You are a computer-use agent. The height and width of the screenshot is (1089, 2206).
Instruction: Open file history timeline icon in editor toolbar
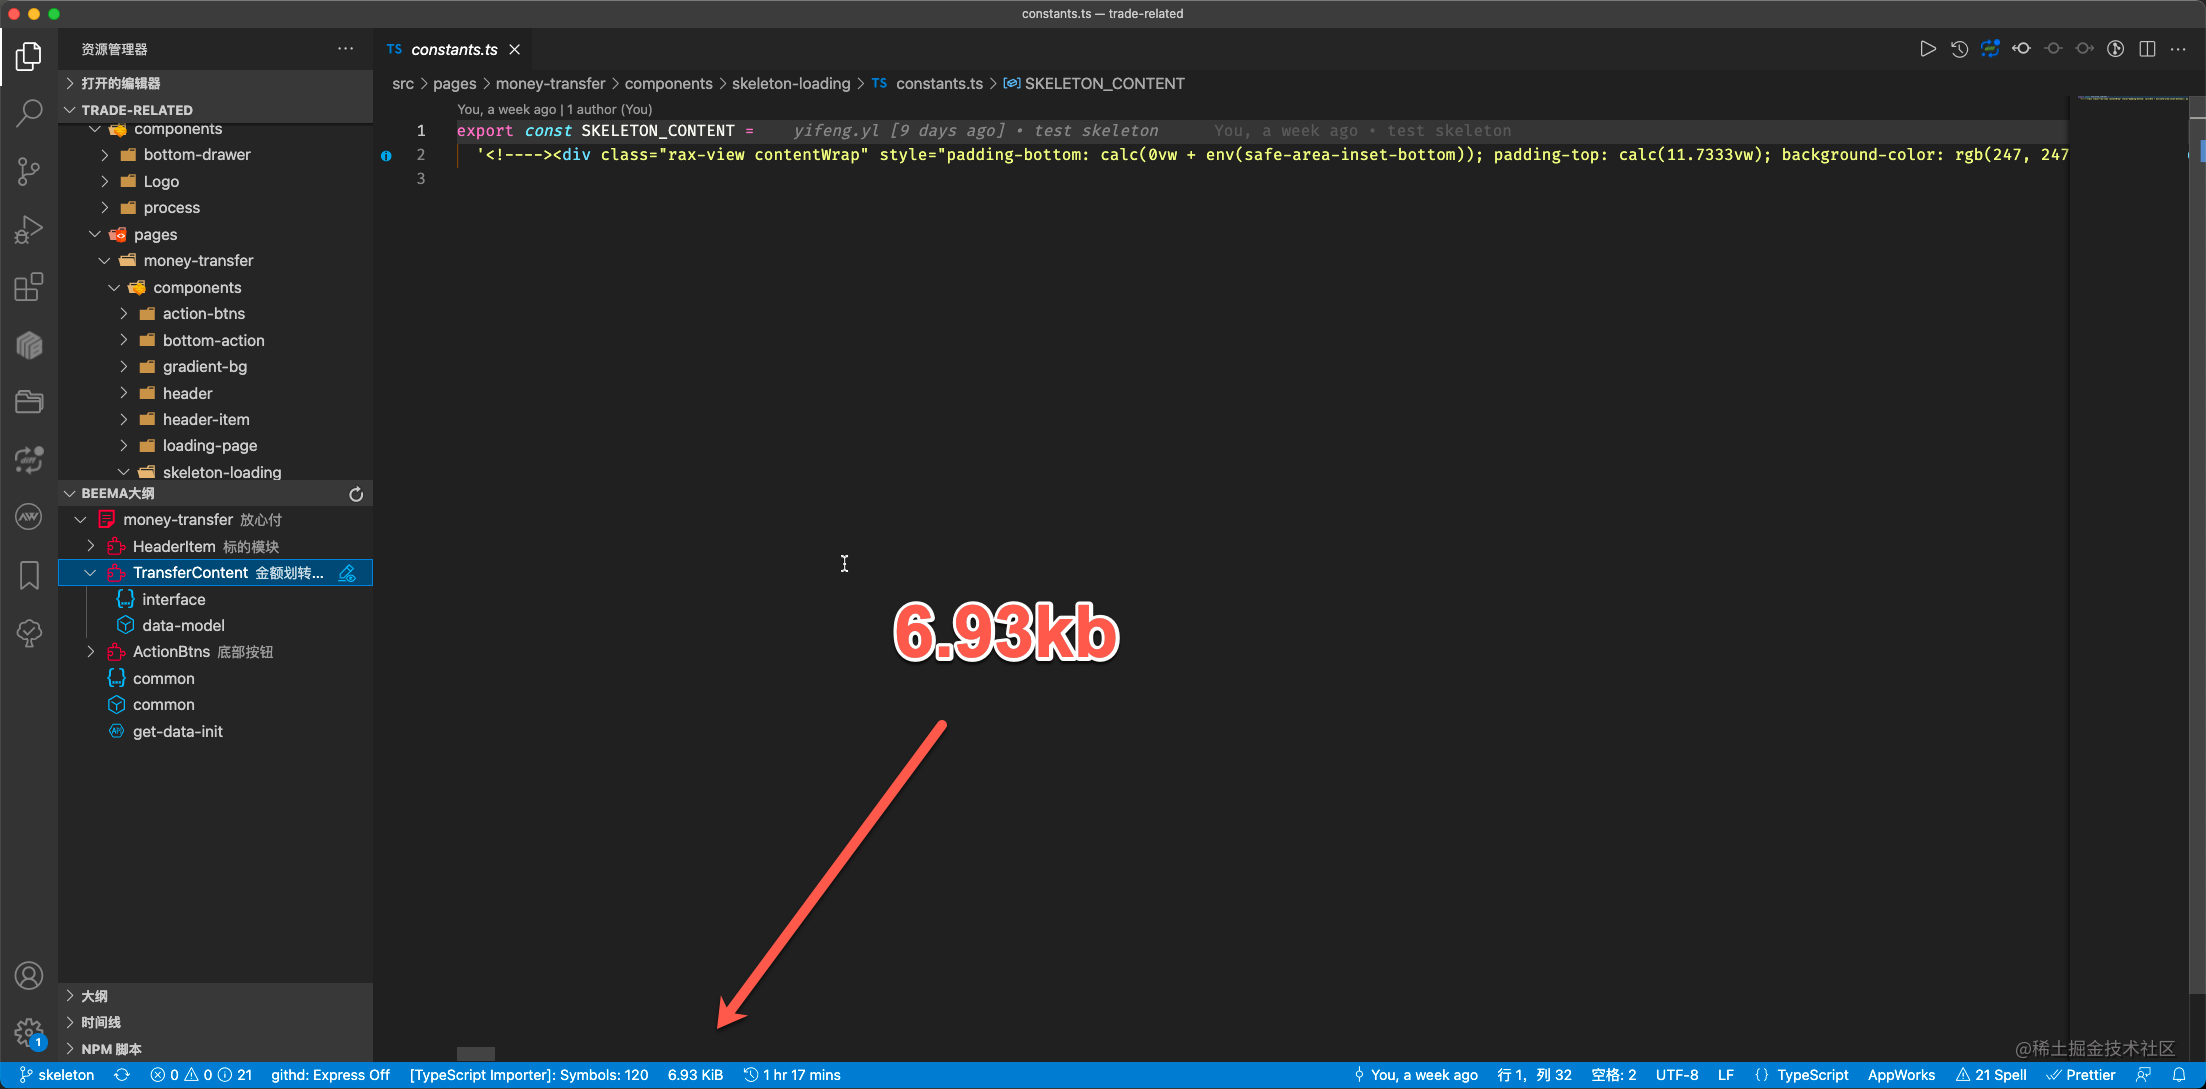[1959, 49]
